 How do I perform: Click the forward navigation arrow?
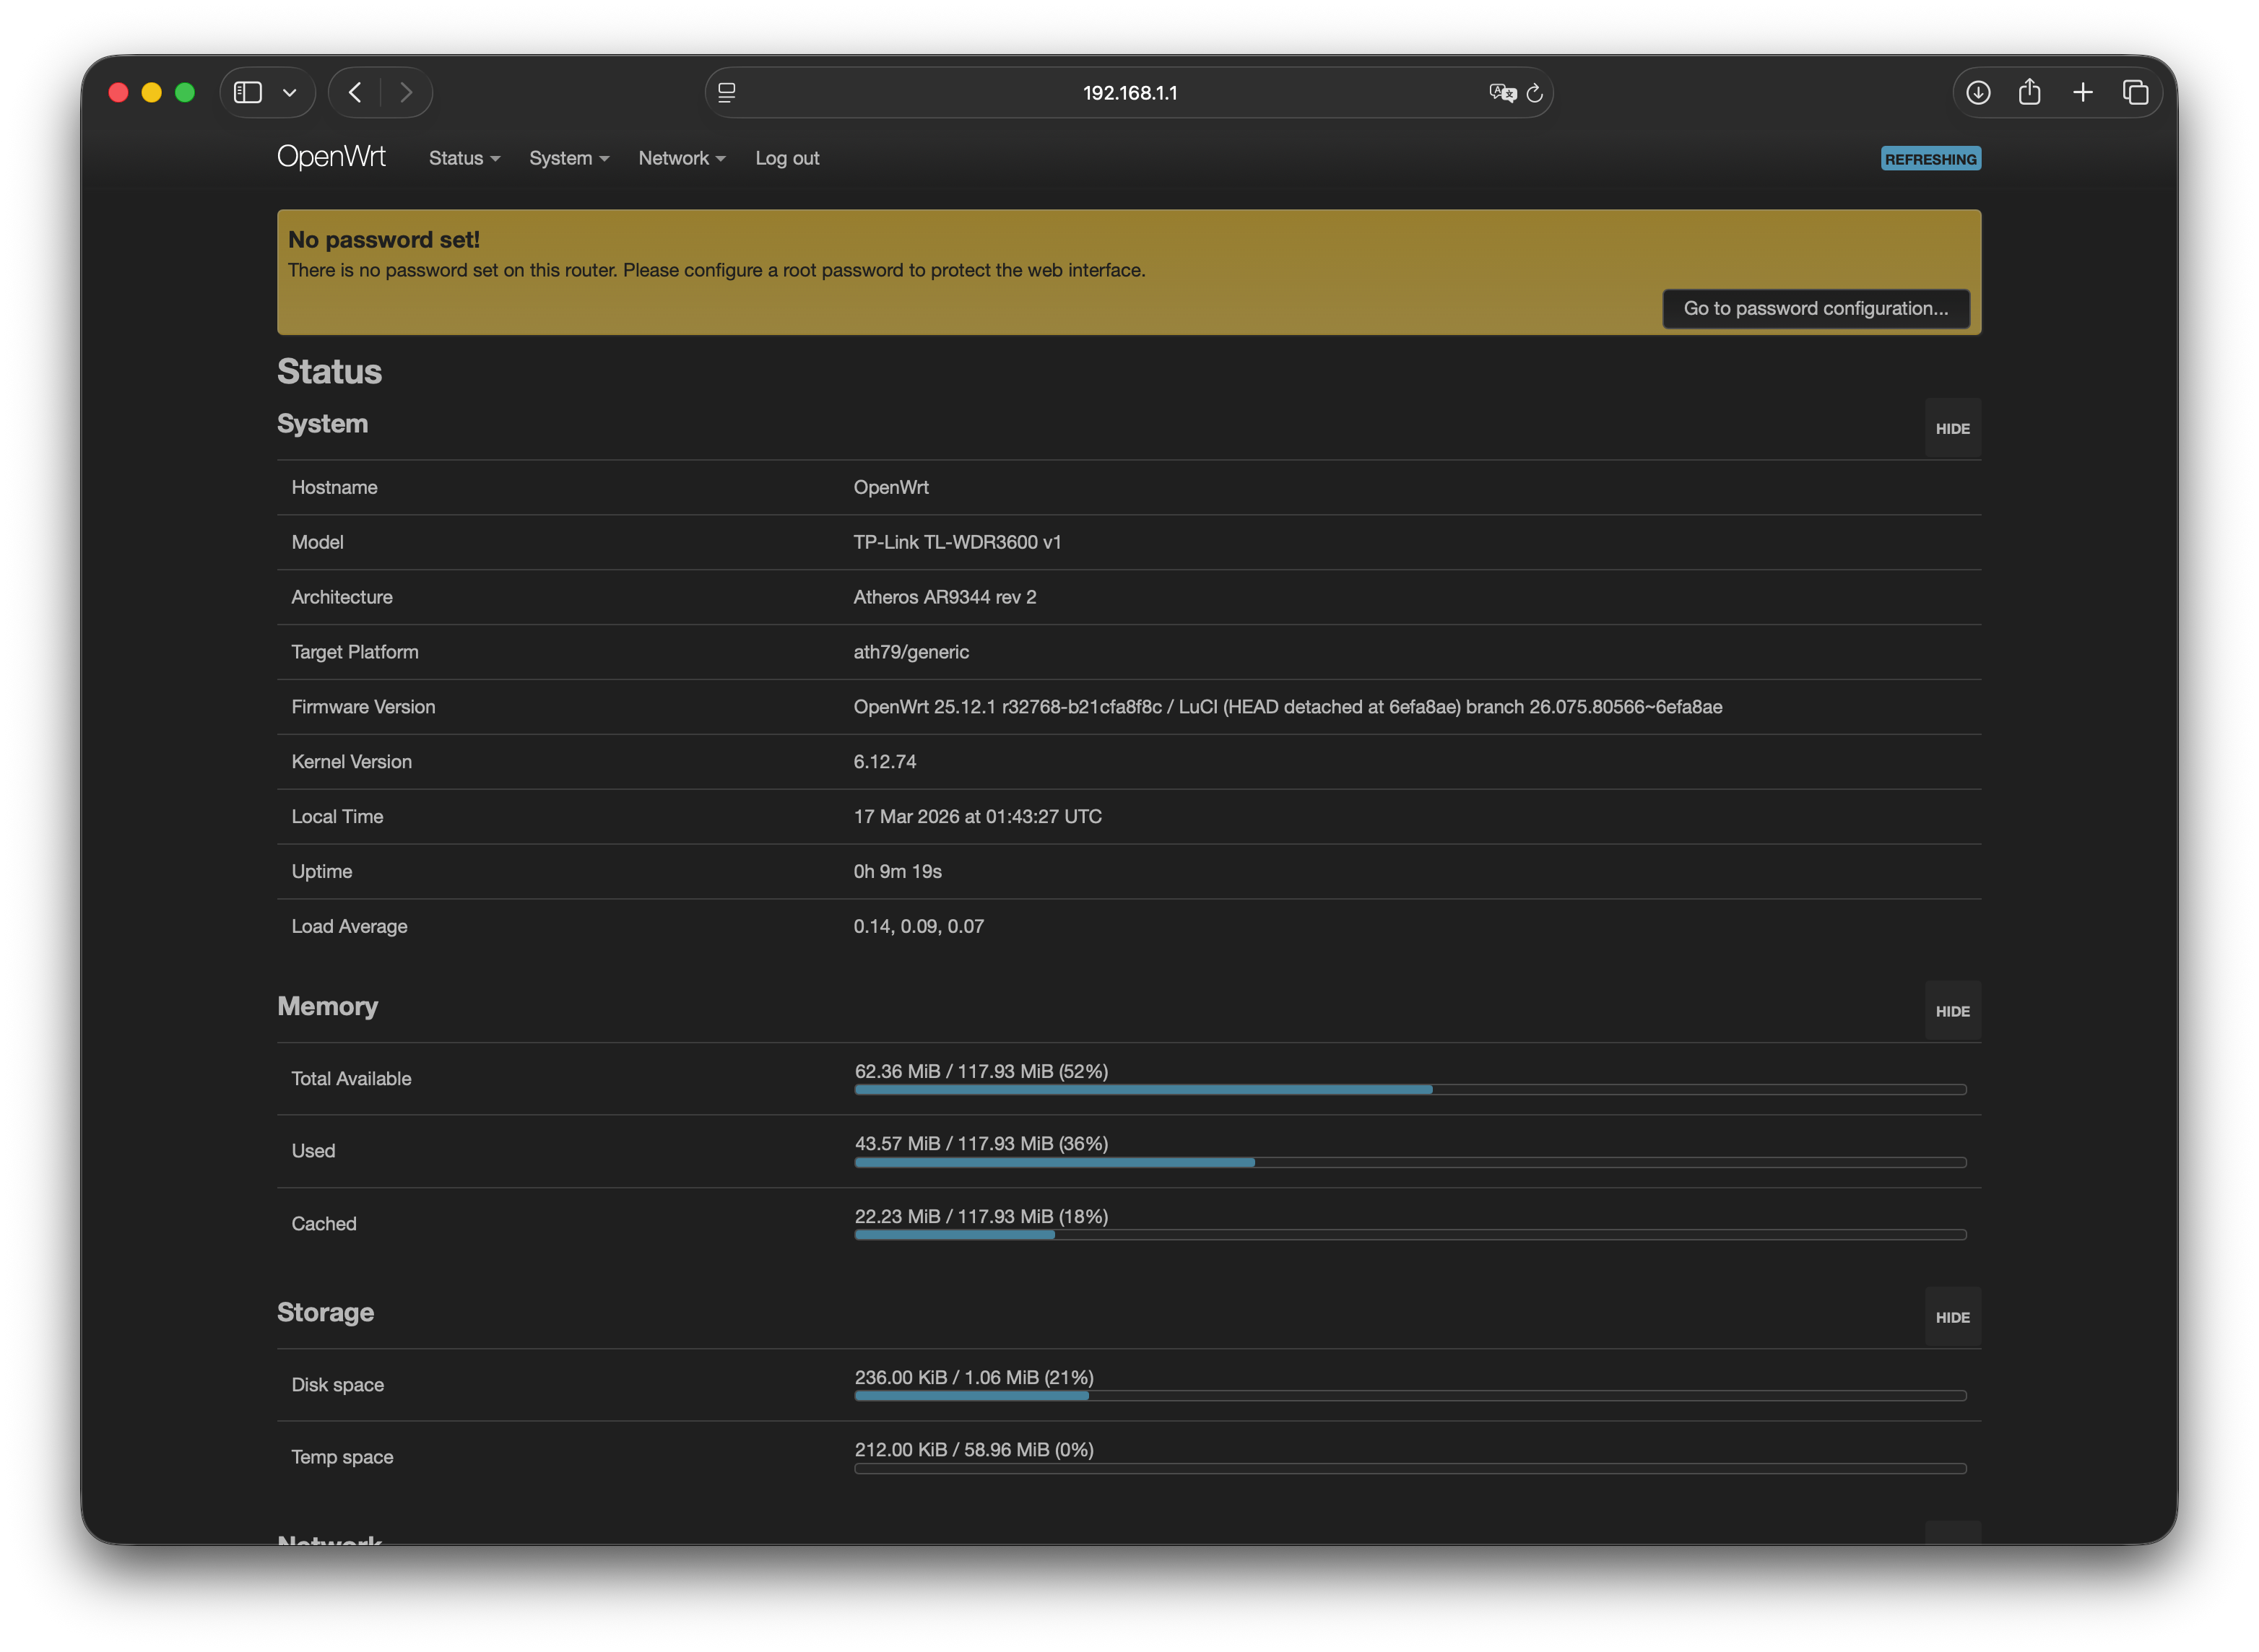tap(406, 93)
